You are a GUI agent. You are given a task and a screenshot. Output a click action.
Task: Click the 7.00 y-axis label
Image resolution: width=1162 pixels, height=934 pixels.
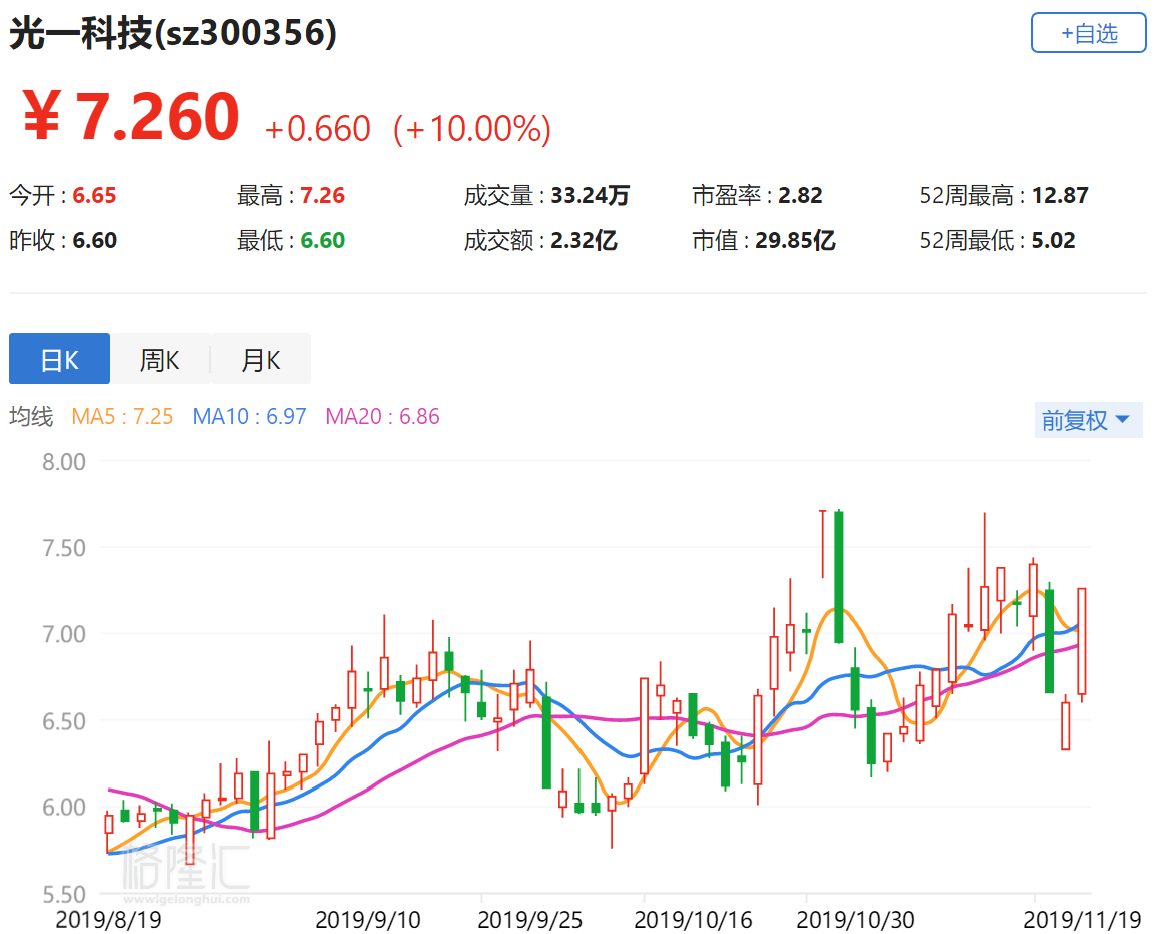pyautogui.click(x=64, y=634)
